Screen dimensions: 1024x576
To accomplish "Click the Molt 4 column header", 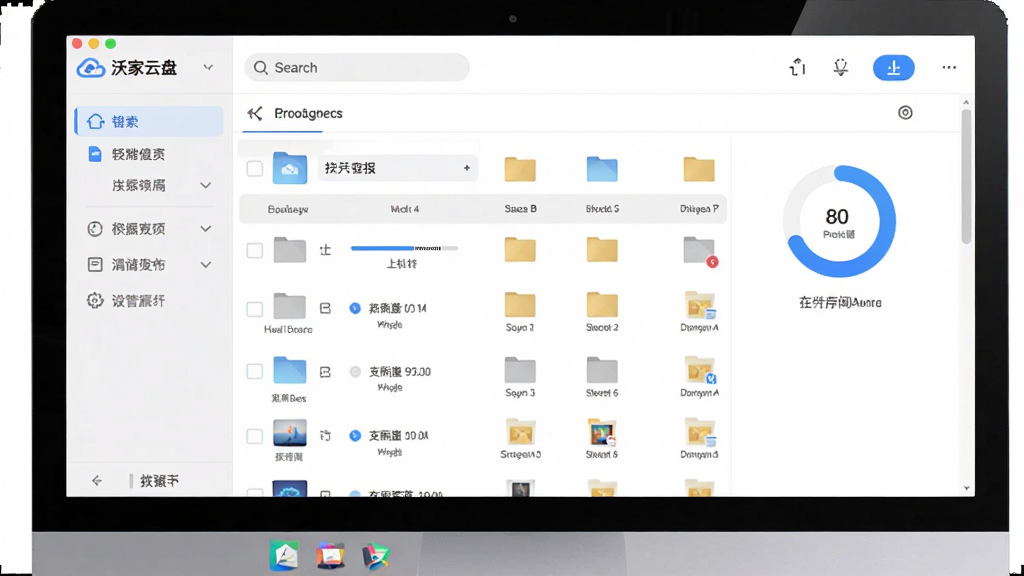I will pos(405,209).
